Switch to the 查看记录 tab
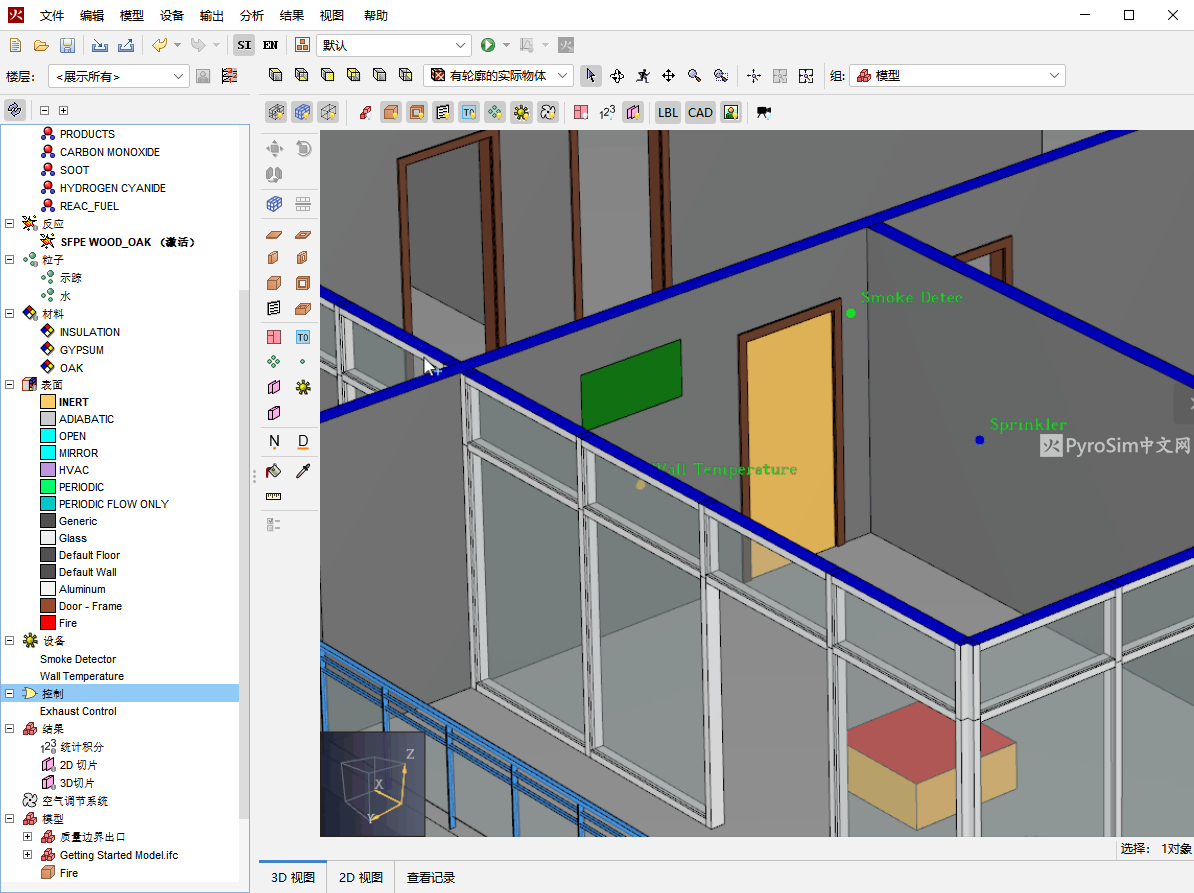Image resolution: width=1194 pixels, height=893 pixels. tap(431, 878)
